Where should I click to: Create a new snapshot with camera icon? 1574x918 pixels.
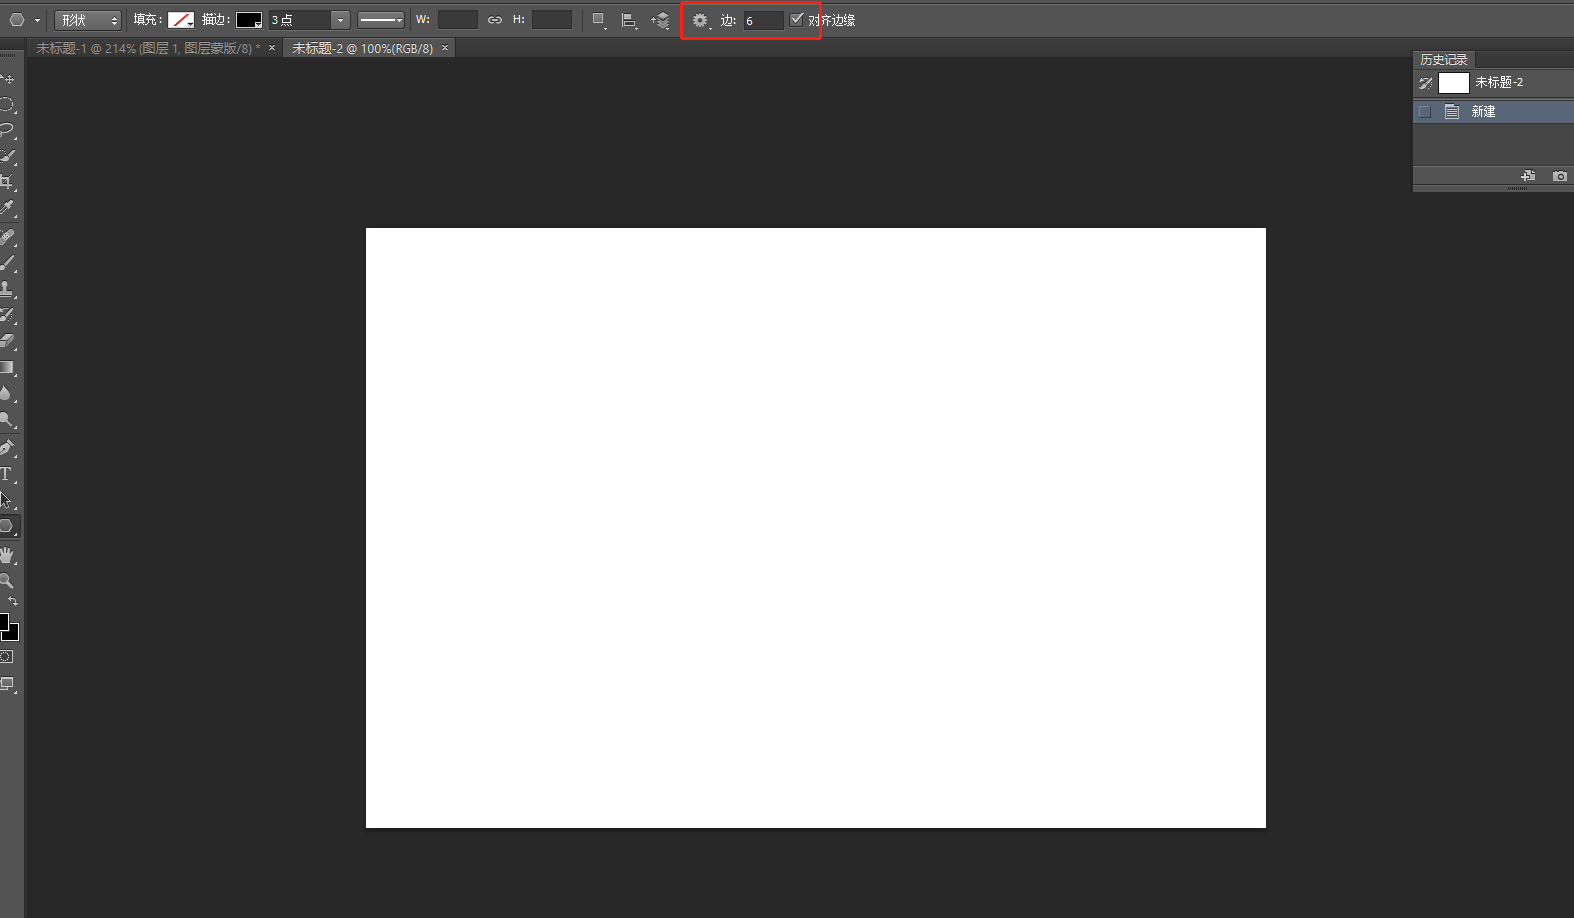[1560, 176]
